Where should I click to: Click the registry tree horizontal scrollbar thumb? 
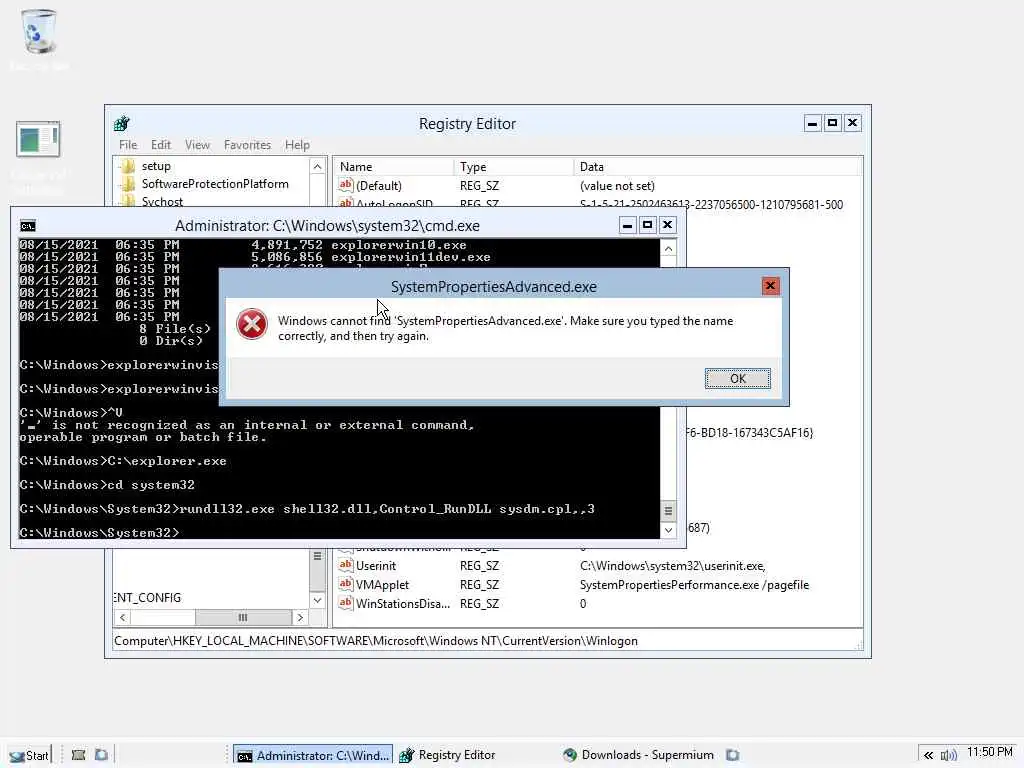pos(243,617)
